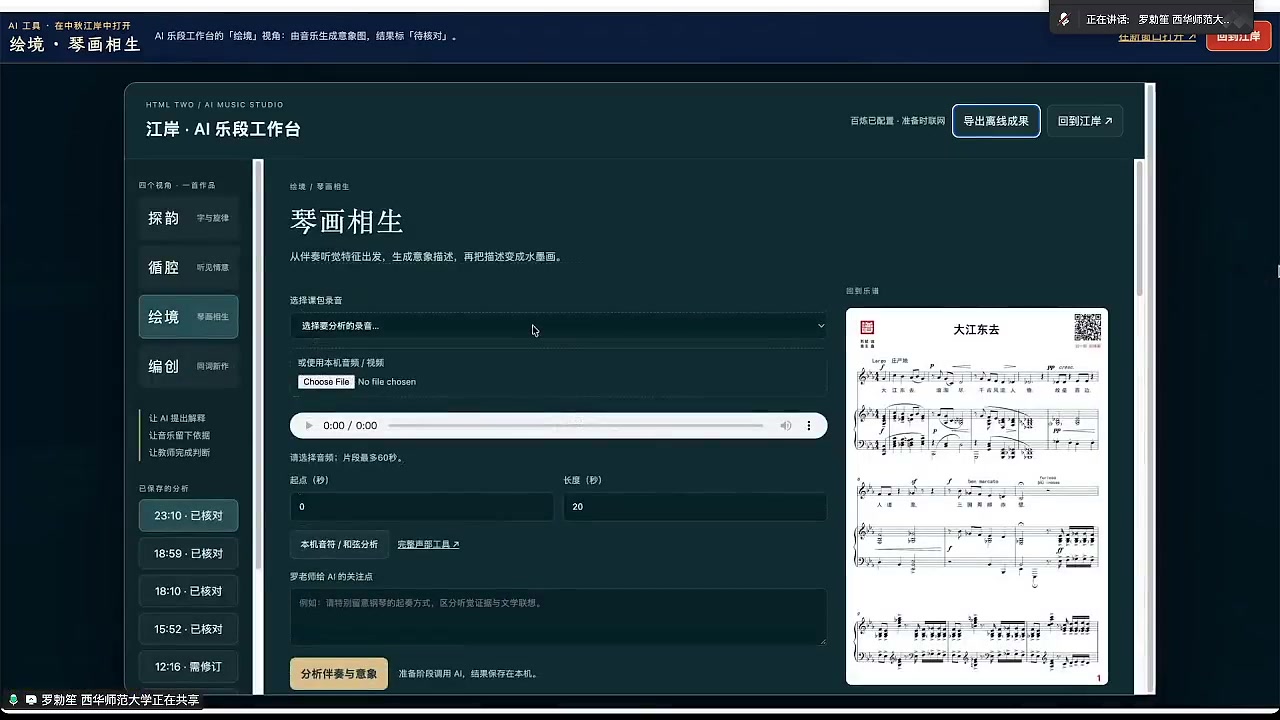
Task: Open saved analysis 23:10 · 已核对
Action: (188, 516)
